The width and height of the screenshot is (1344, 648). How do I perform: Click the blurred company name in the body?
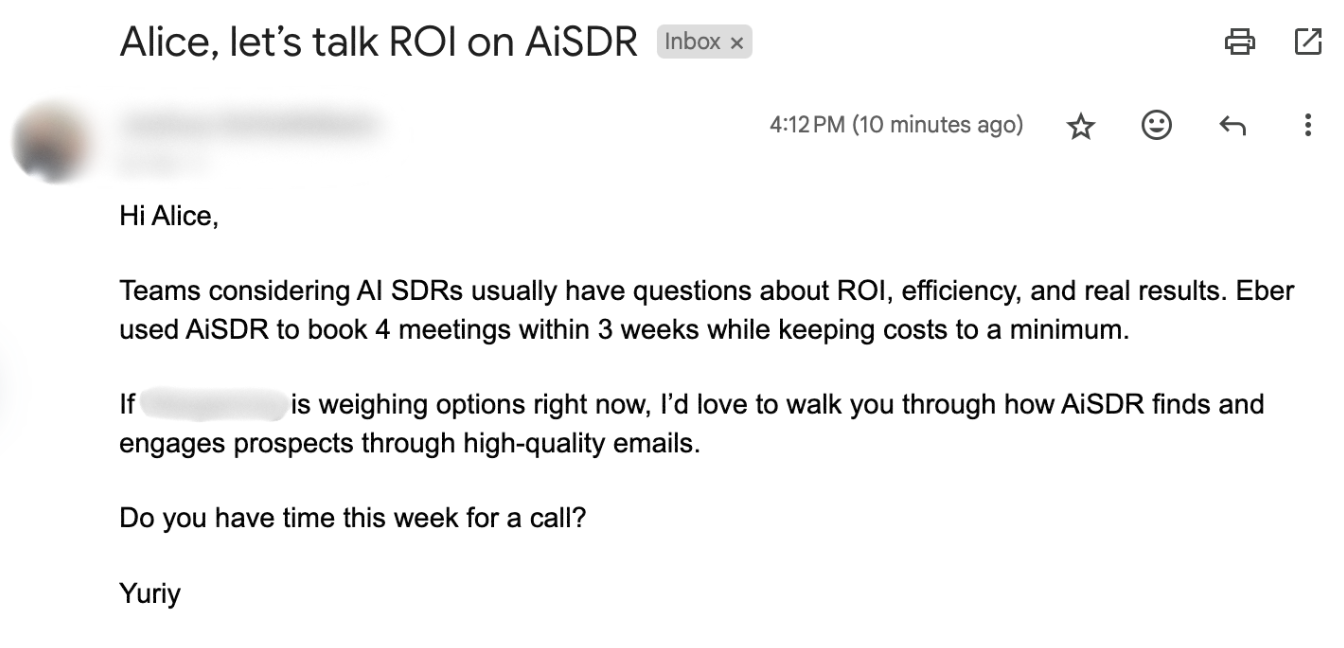click(213, 405)
